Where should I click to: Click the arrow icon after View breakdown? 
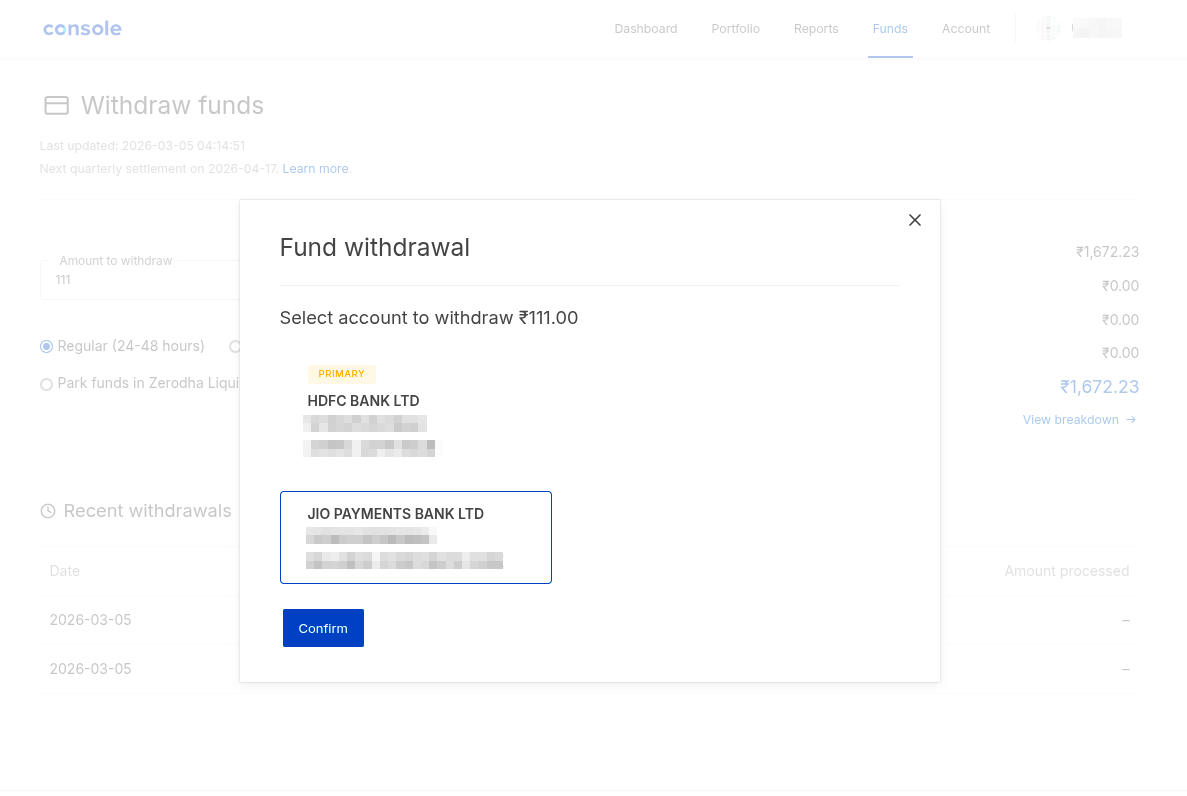pos(1131,420)
